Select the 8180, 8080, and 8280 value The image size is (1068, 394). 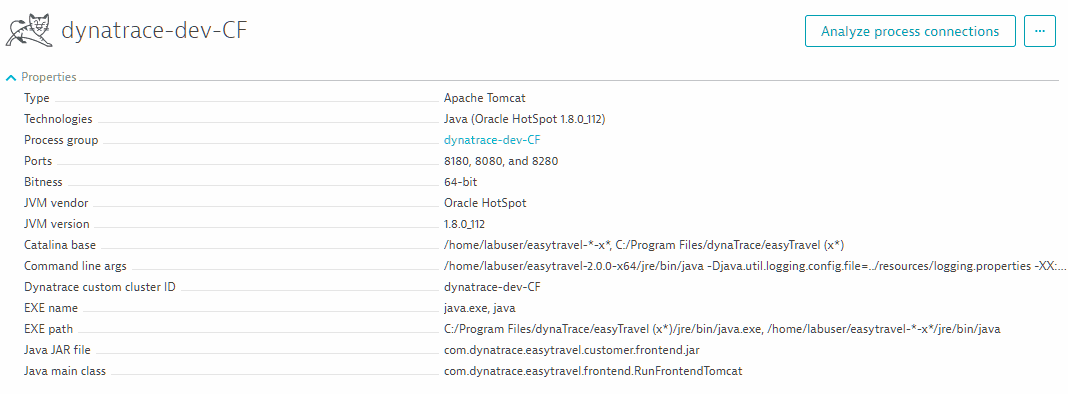coord(501,161)
